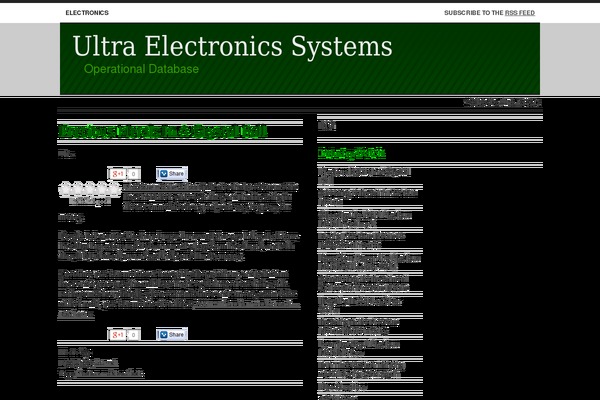Click the Share button after post body

pos(172,335)
